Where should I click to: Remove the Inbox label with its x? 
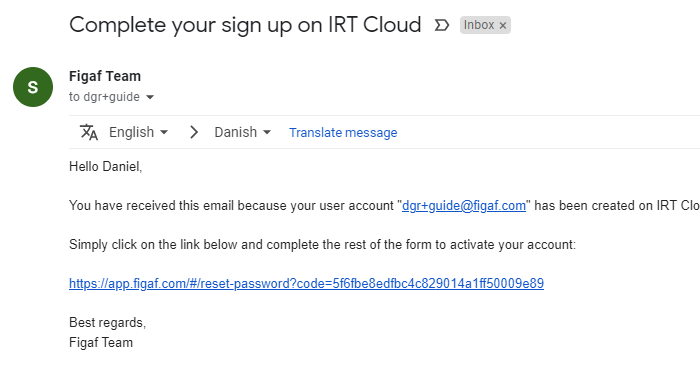click(503, 26)
